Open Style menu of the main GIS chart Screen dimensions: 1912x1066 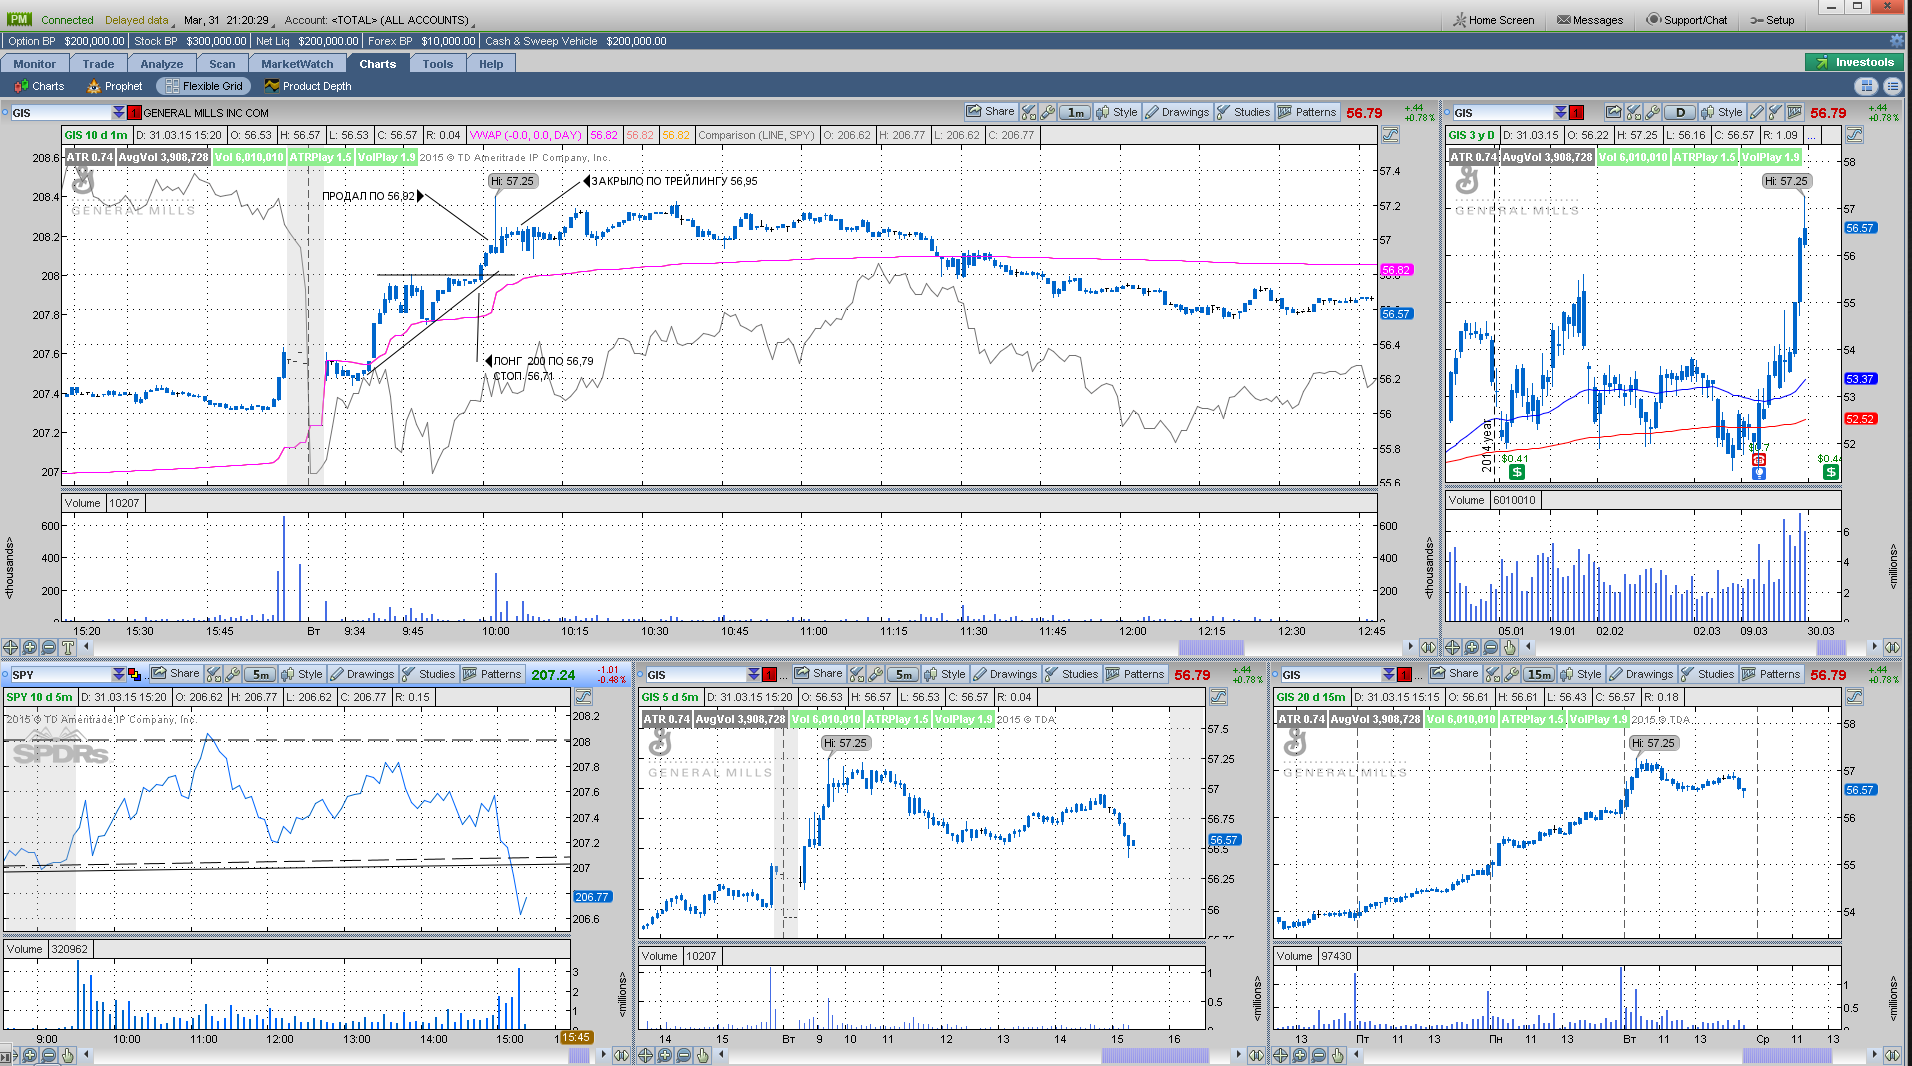(x=1117, y=112)
